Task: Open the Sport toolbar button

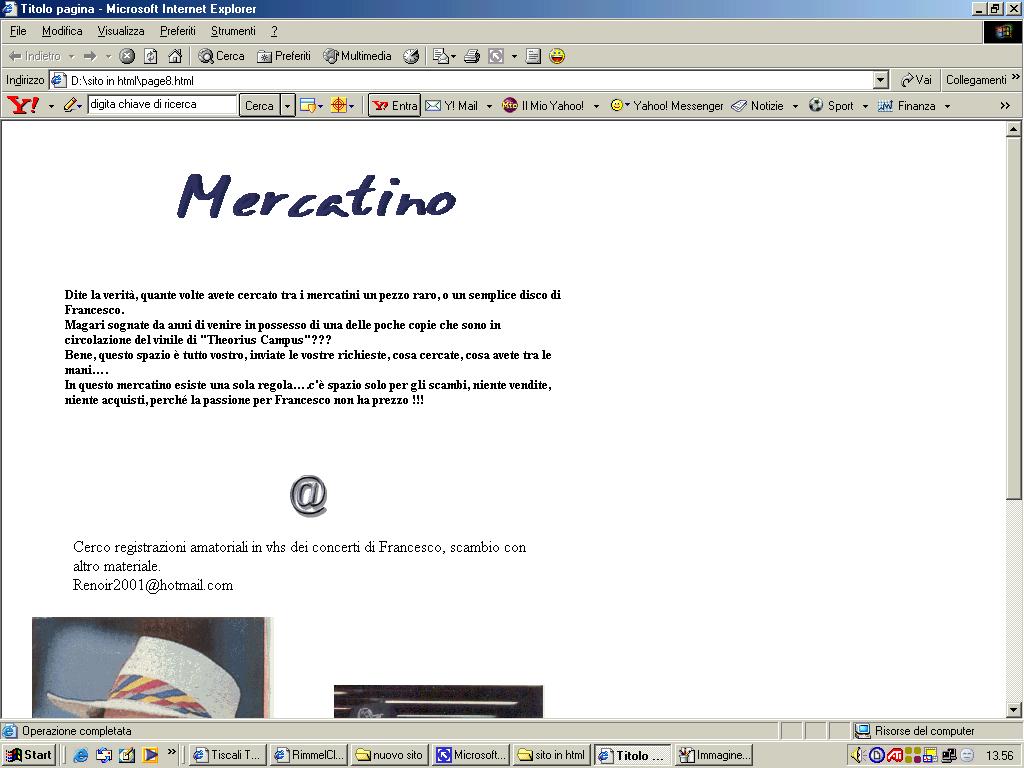Action: pos(831,105)
